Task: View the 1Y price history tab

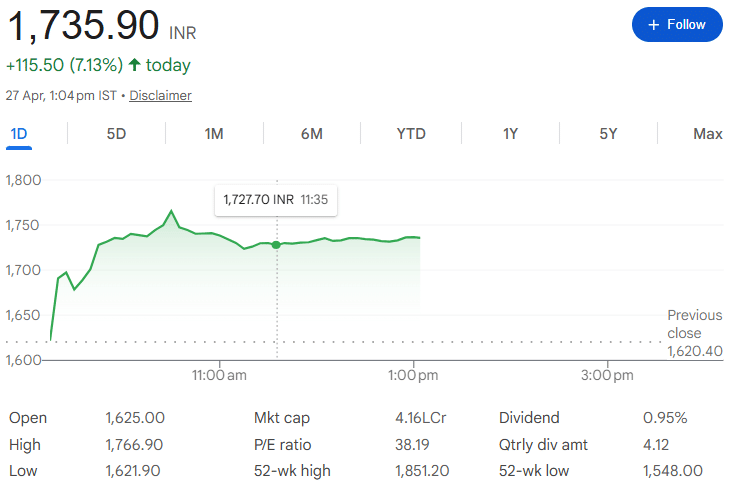Action: (x=510, y=134)
